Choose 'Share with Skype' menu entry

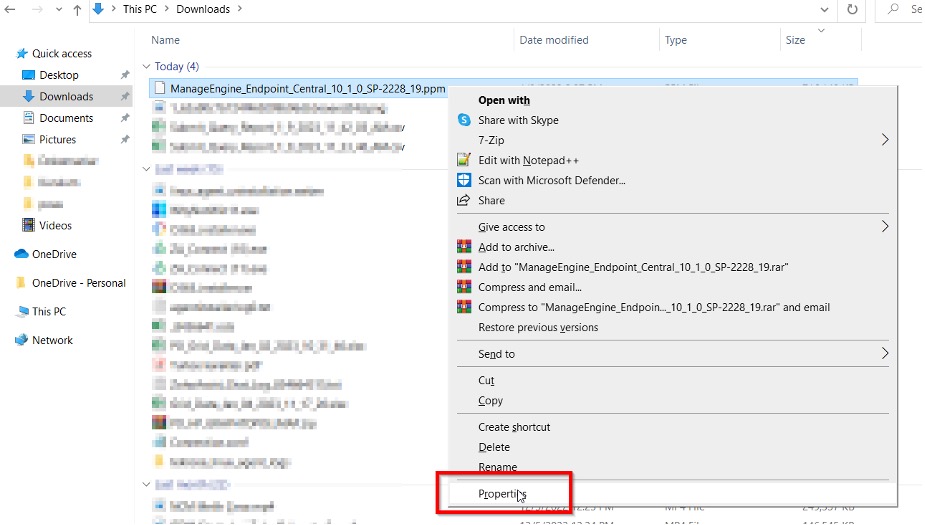click(518, 120)
